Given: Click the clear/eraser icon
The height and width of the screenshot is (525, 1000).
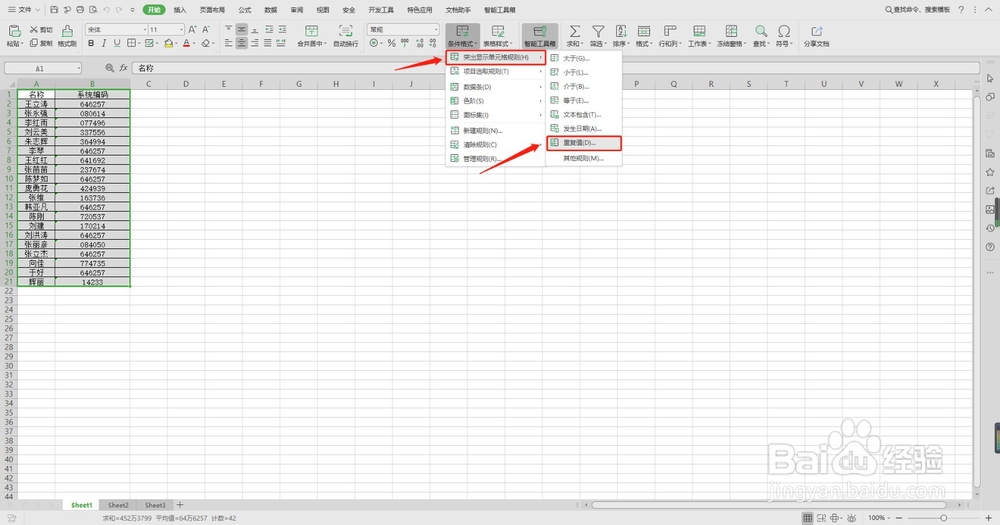Looking at the screenshot, I should (x=205, y=43).
